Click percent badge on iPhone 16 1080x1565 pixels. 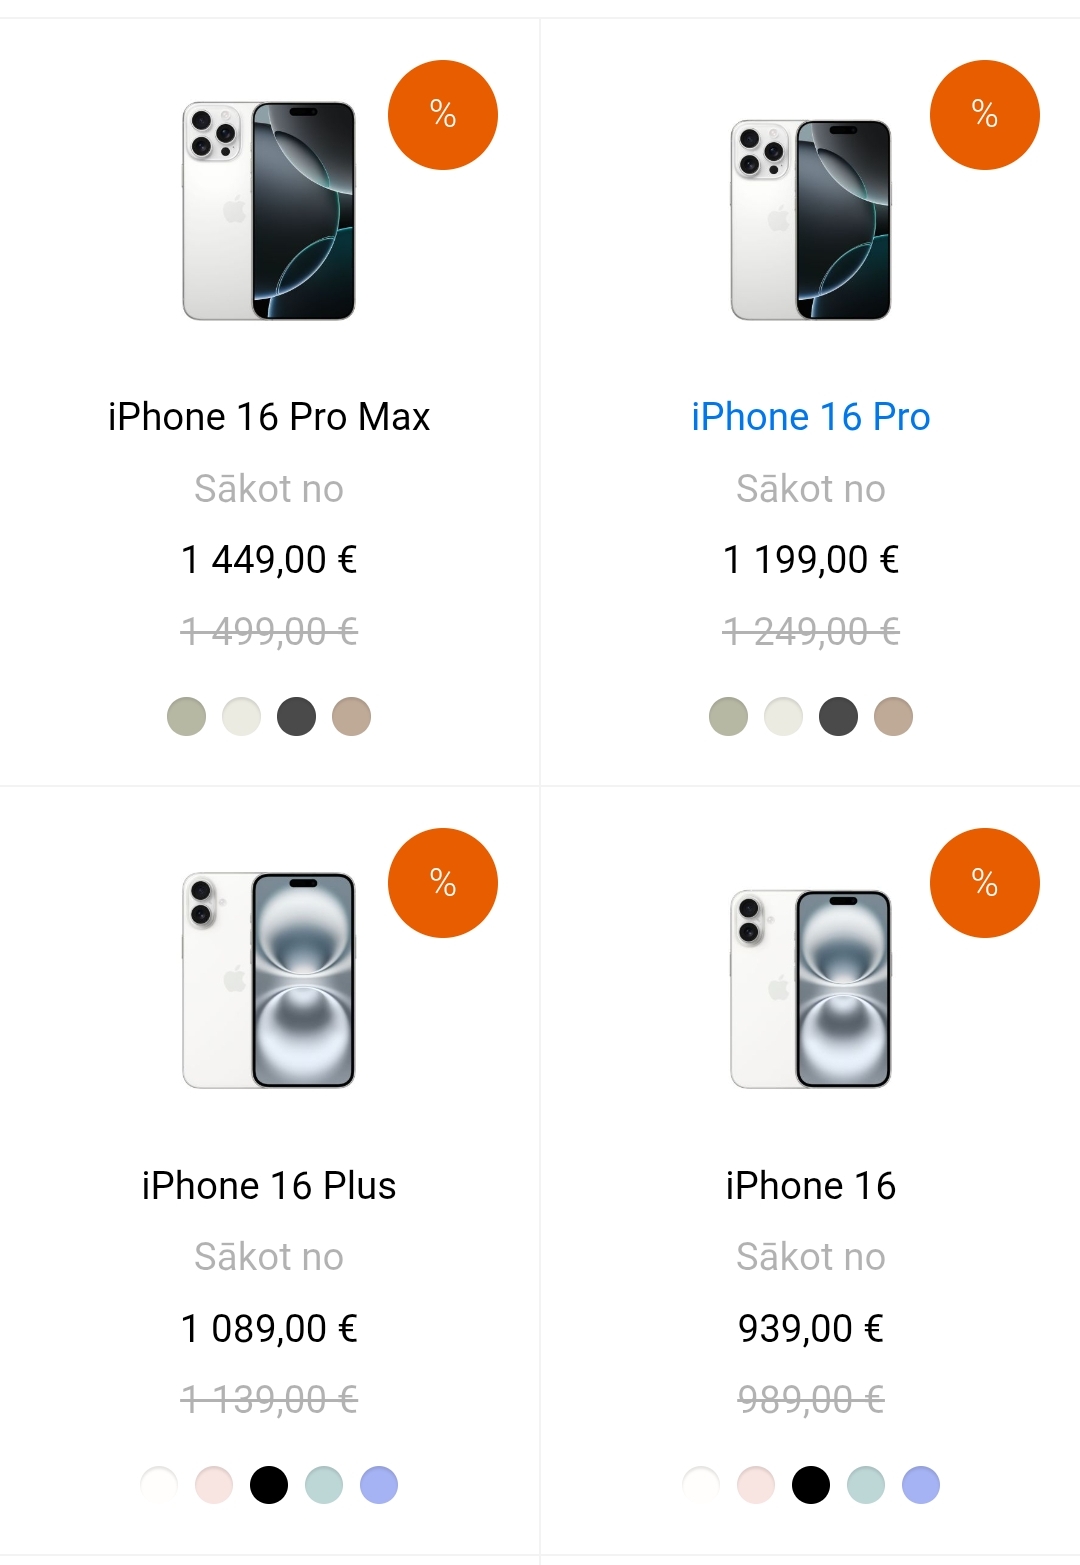[985, 883]
